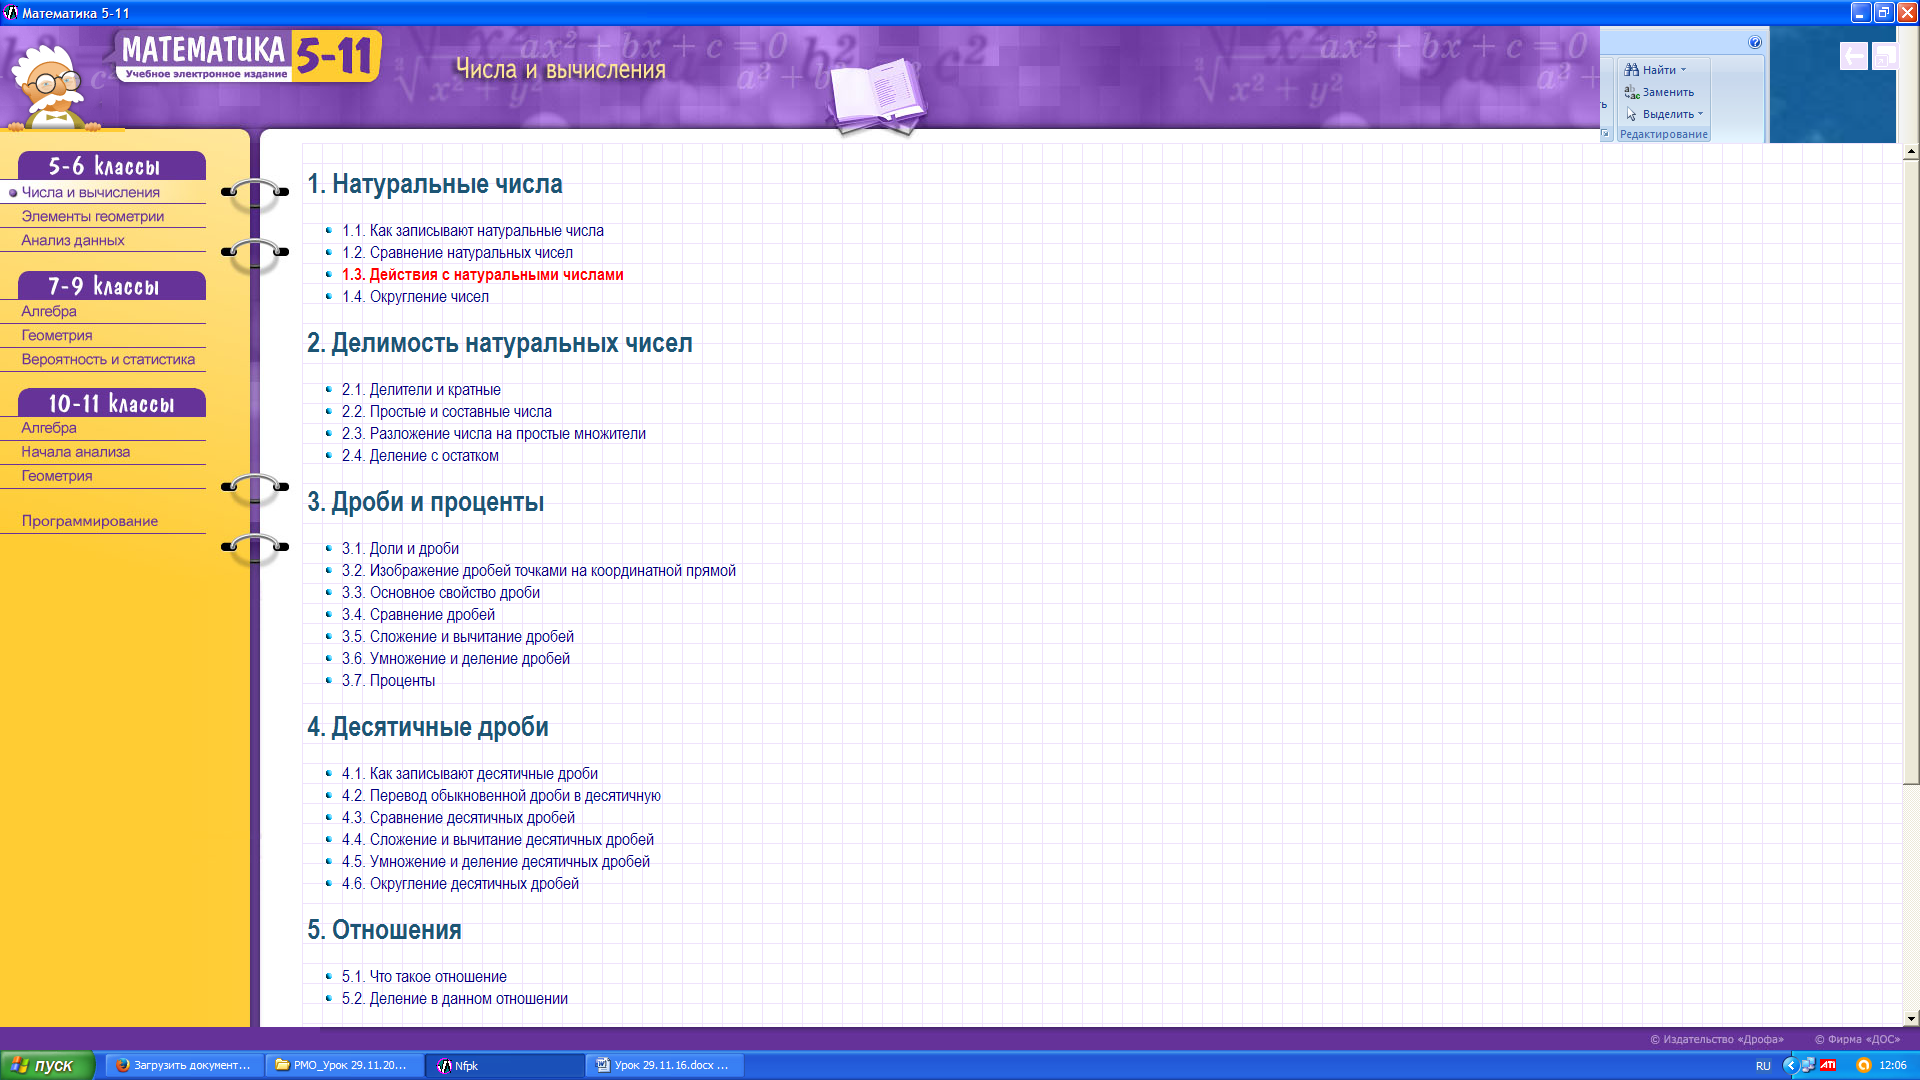Image resolution: width=1920 pixels, height=1080 pixels.
Task: Open the Выделить dropdown arrow
Action: pos(1700,114)
